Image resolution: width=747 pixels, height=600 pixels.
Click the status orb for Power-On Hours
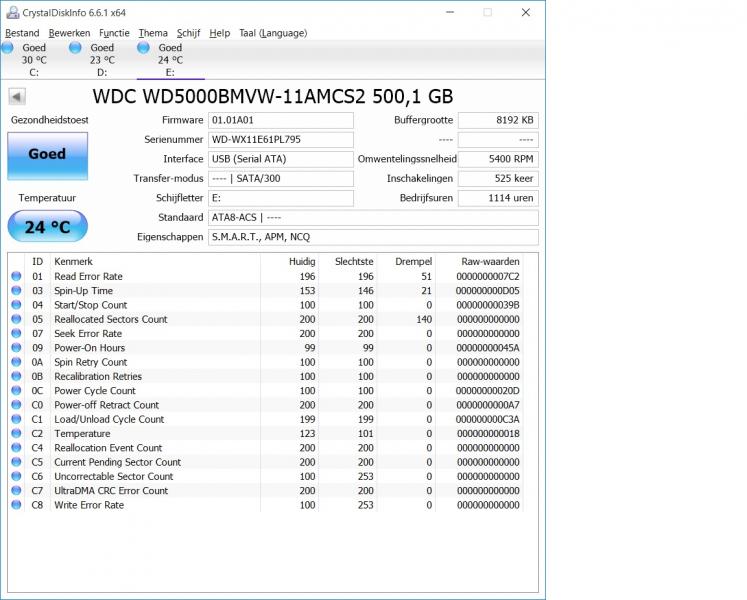16,348
